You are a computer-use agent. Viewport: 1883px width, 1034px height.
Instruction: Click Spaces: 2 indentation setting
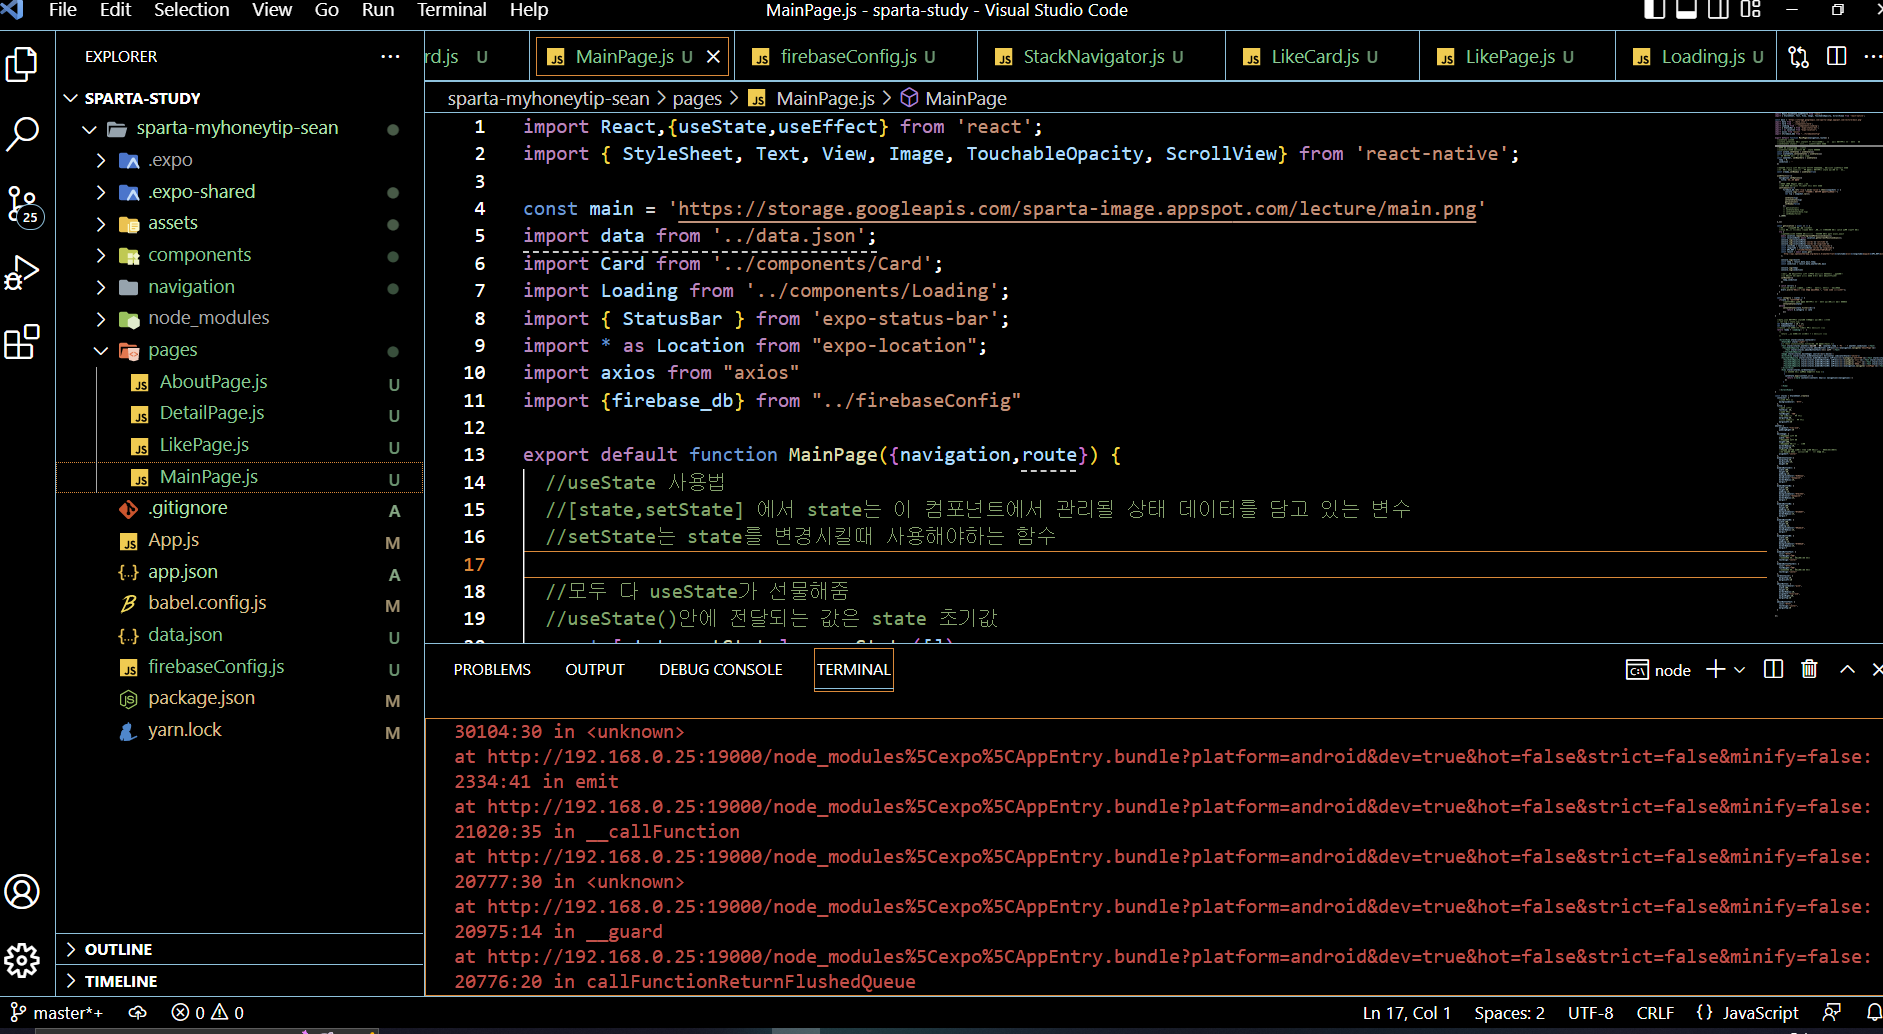(1509, 1013)
